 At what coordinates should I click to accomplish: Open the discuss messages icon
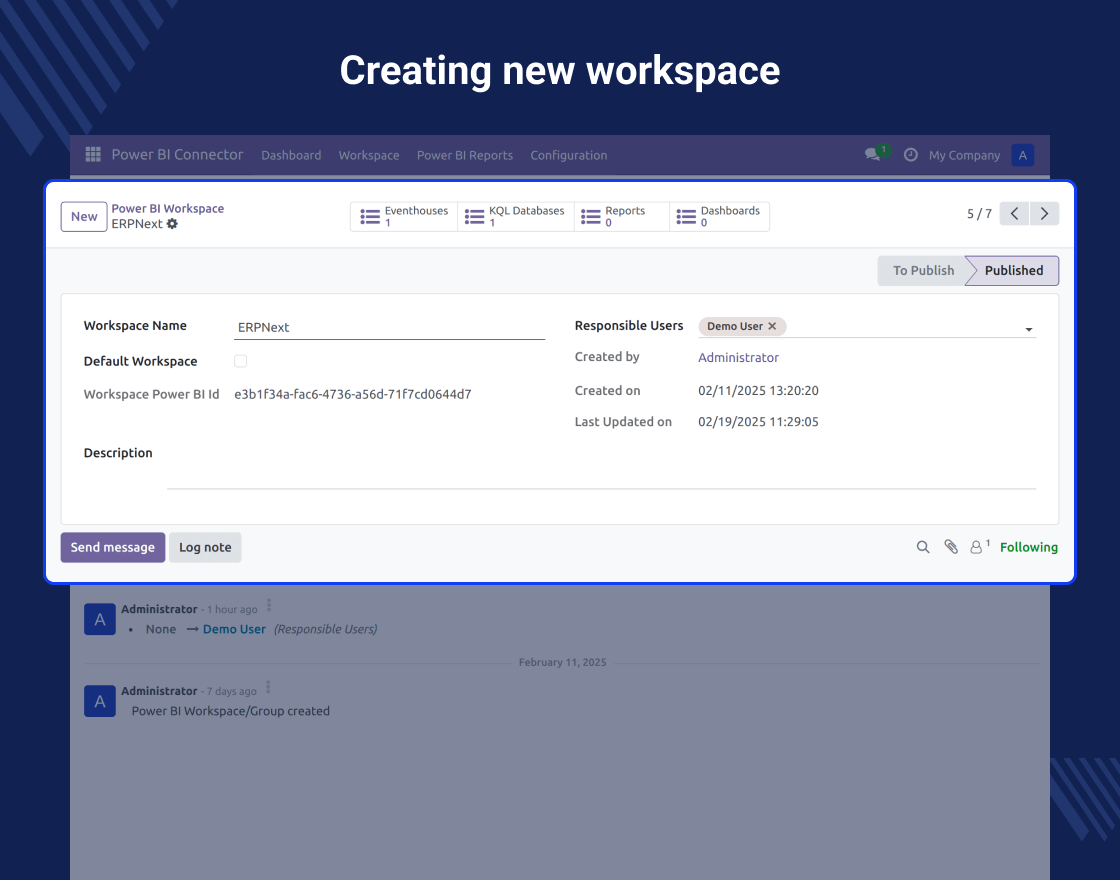tap(872, 155)
